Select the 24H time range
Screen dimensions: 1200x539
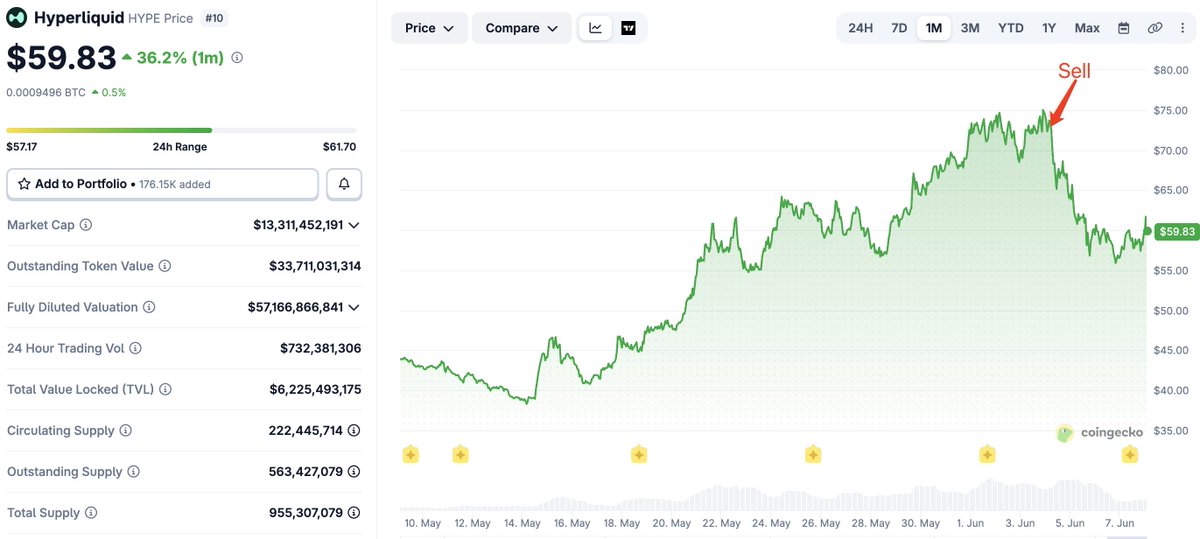coord(860,28)
